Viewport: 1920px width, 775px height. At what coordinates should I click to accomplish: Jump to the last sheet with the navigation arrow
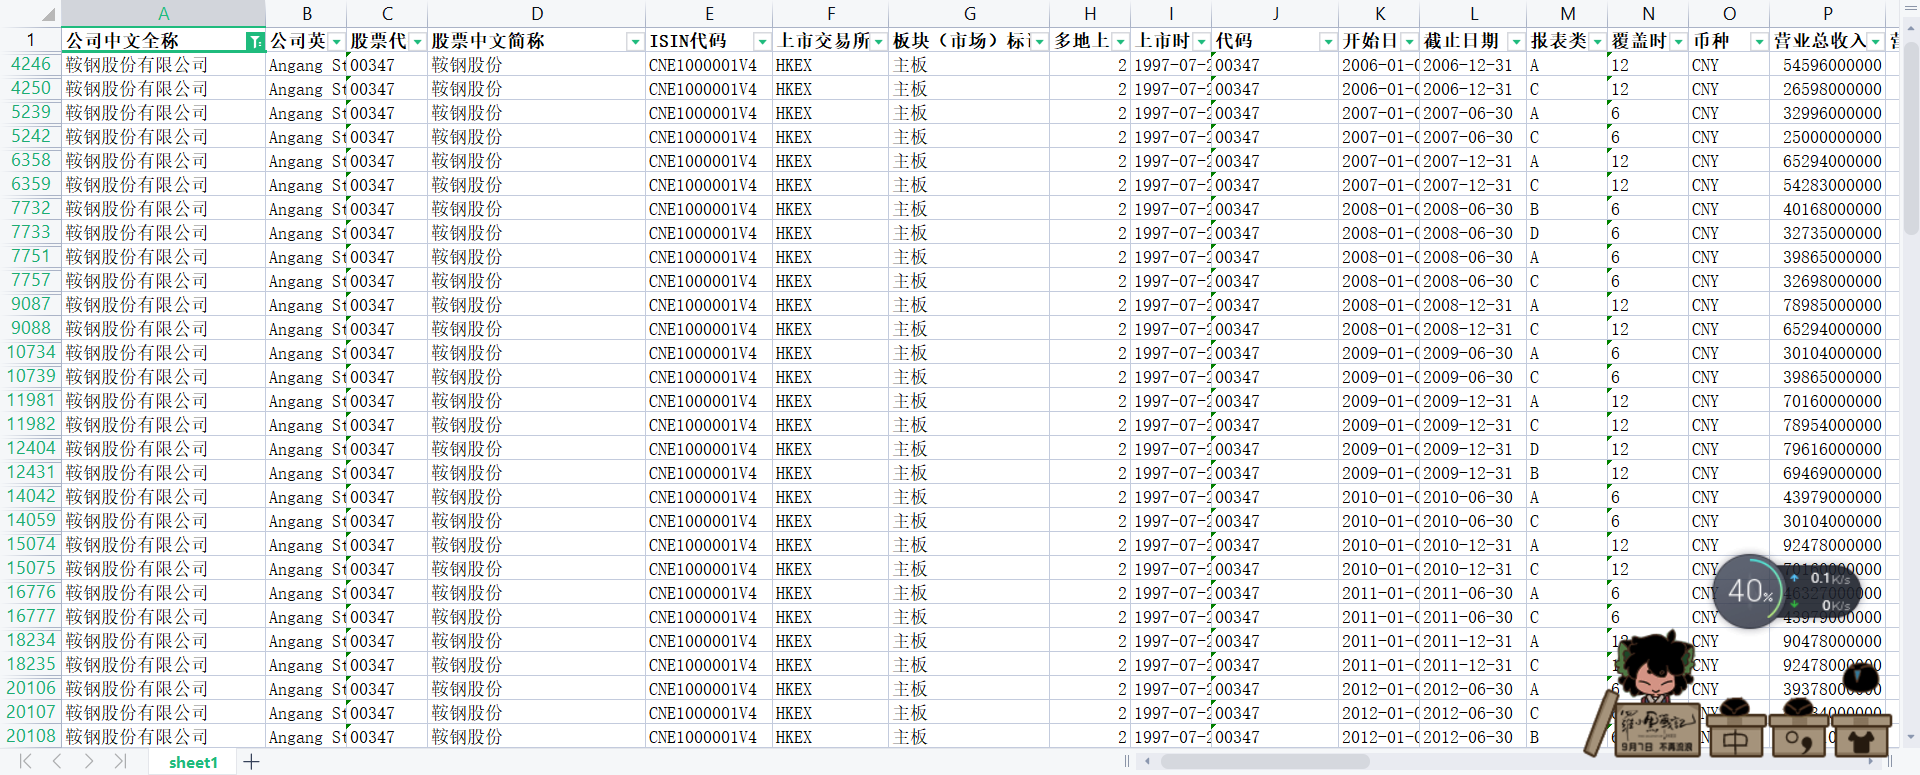(120, 762)
